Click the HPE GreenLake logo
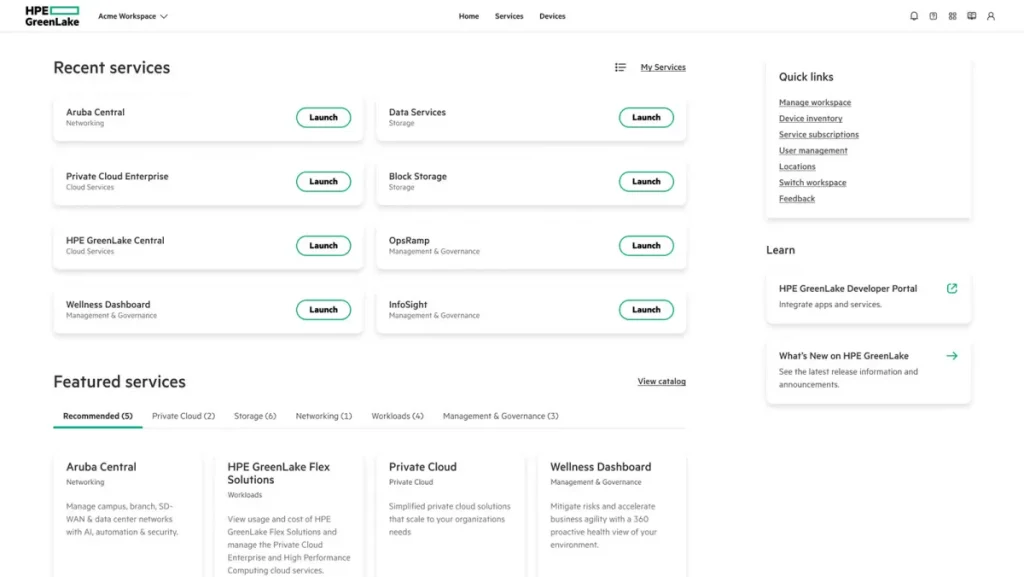Image resolution: width=1024 pixels, height=577 pixels. [52, 16]
